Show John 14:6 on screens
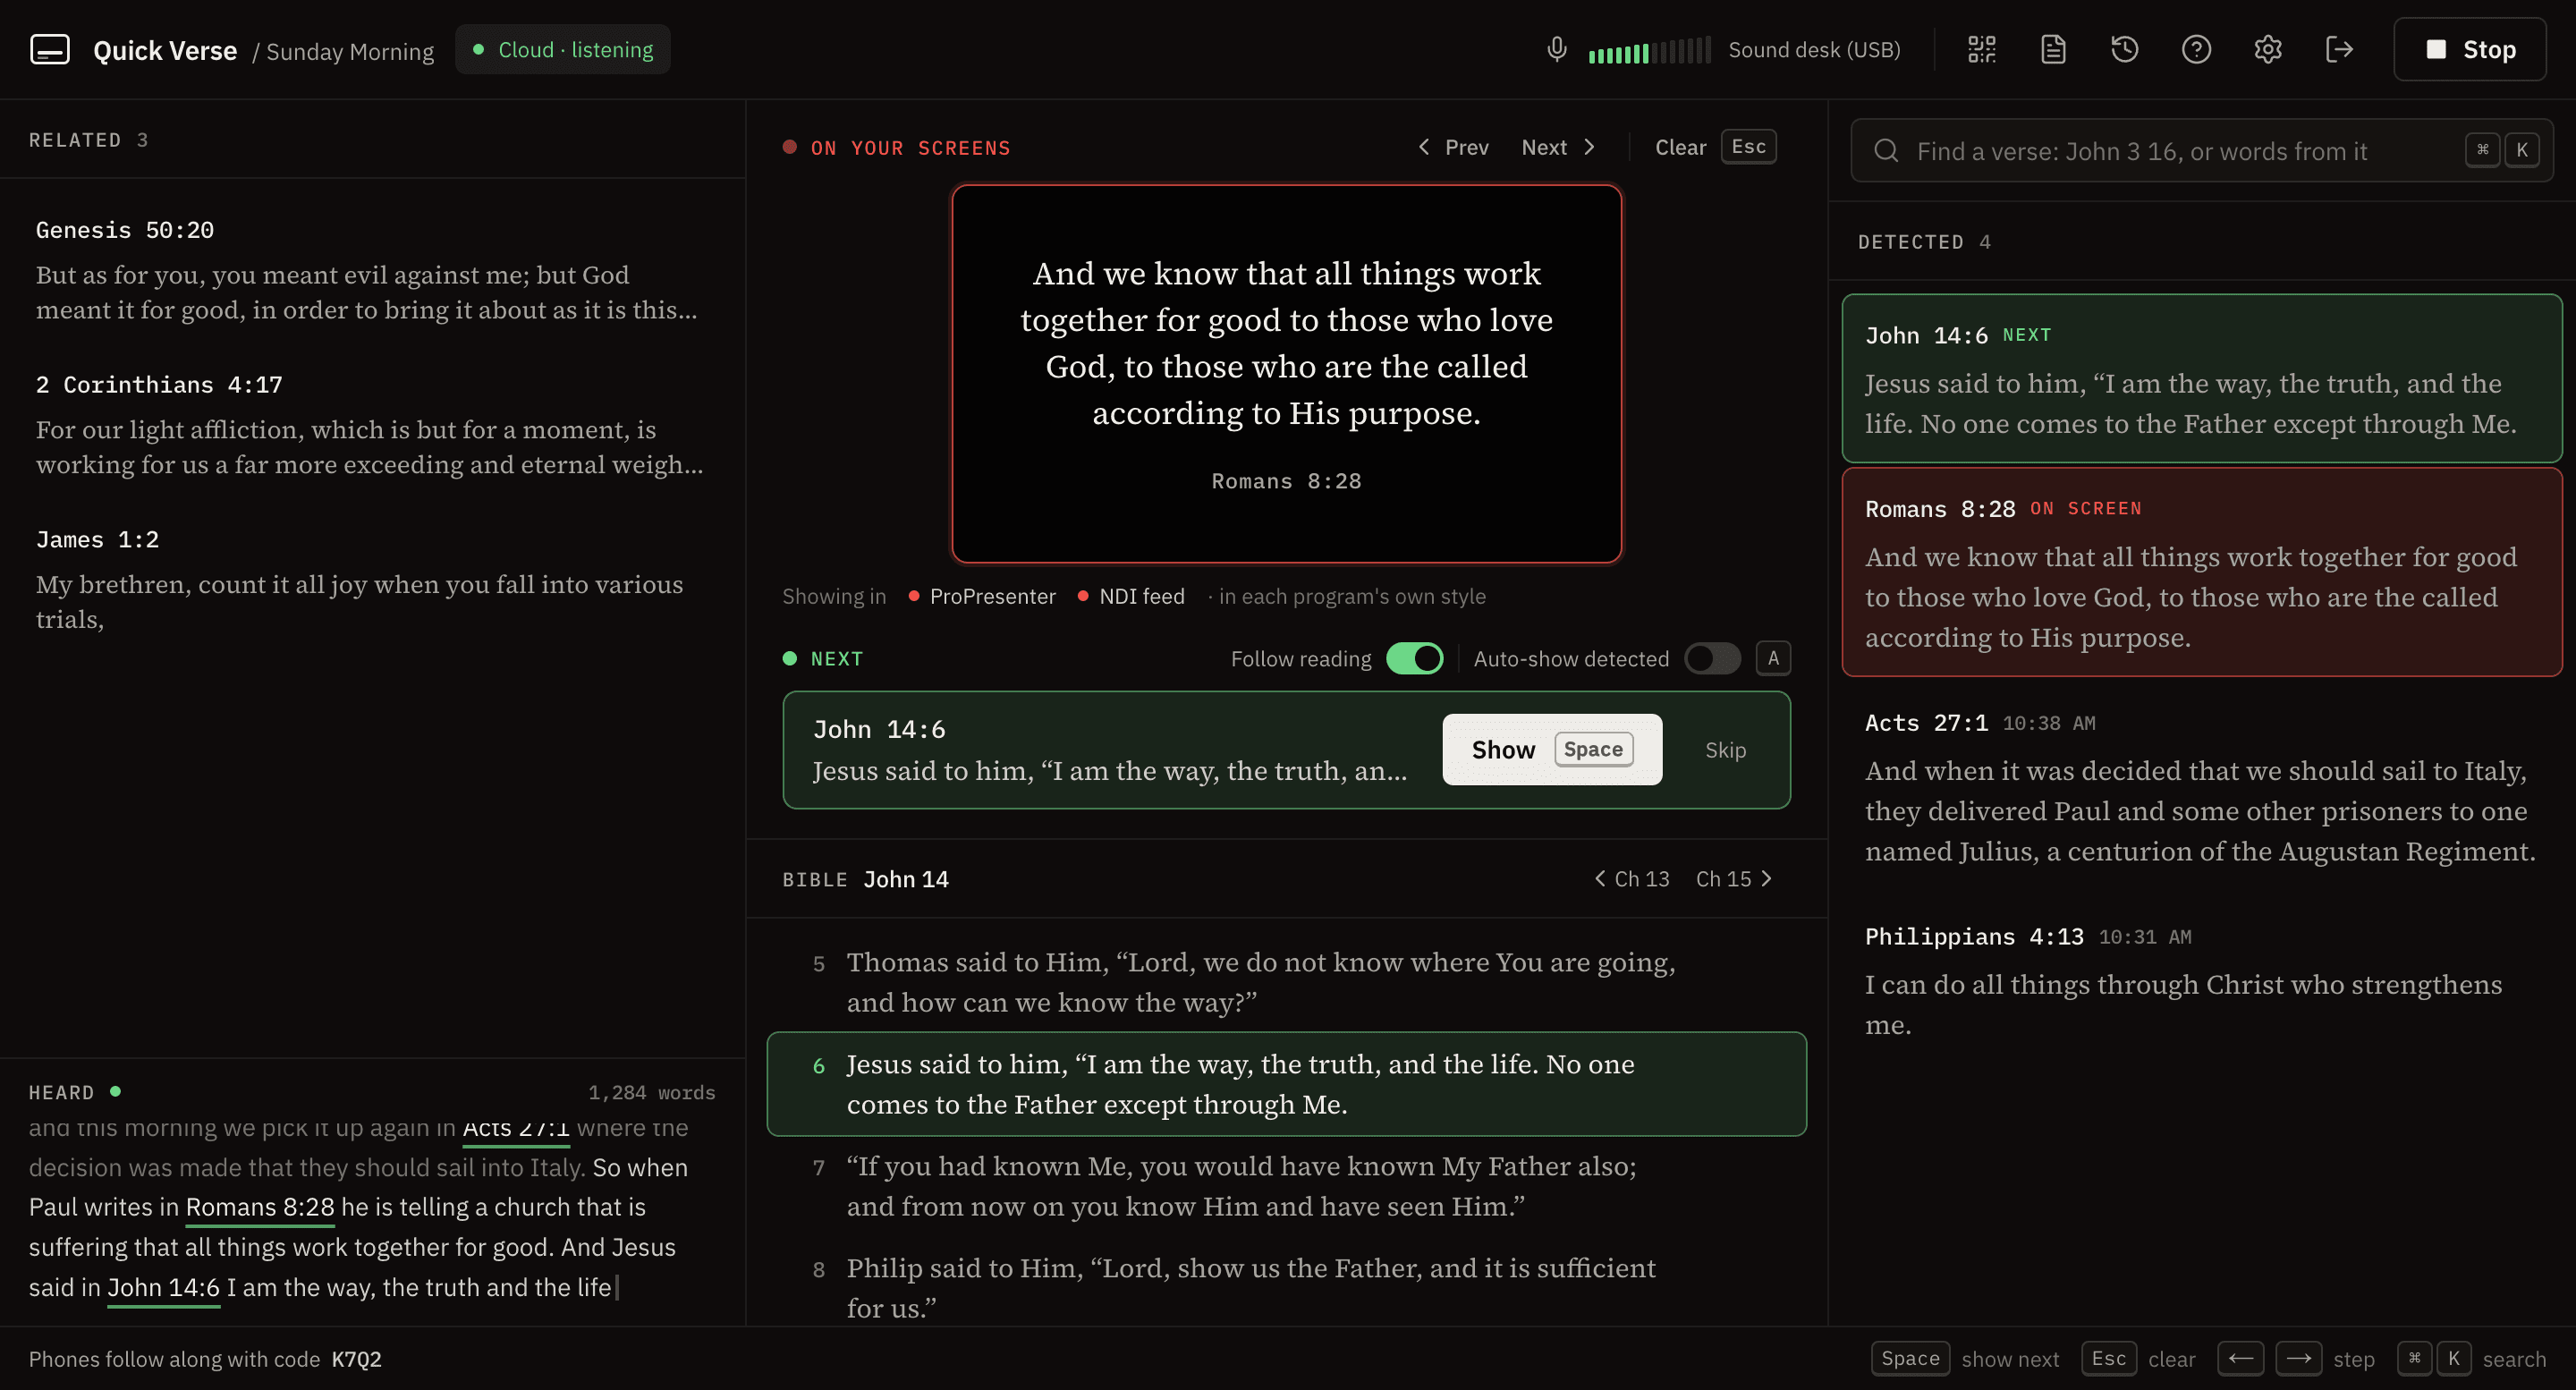The height and width of the screenshot is (1390, 2576). click(x=1552, y=749)
